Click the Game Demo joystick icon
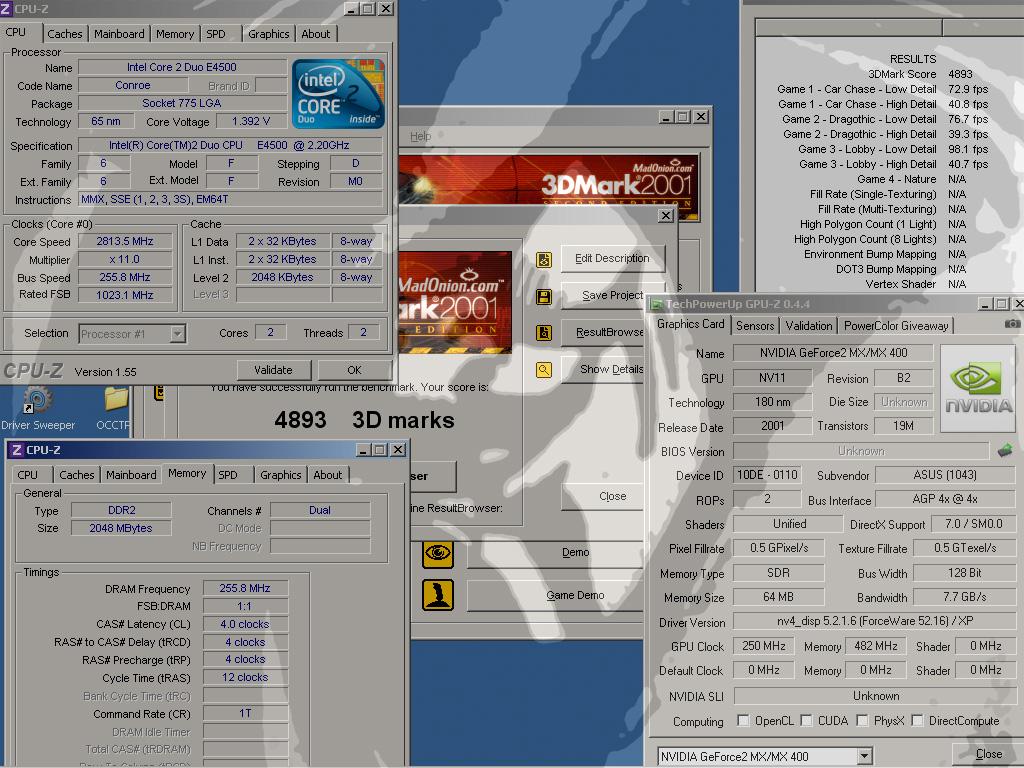Screen dimensions: 1024x768 click(438, 595)
